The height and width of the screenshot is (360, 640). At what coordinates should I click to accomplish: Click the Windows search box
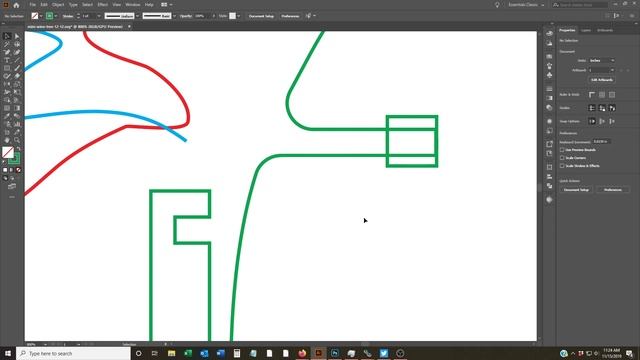click(x=73, y=353)
